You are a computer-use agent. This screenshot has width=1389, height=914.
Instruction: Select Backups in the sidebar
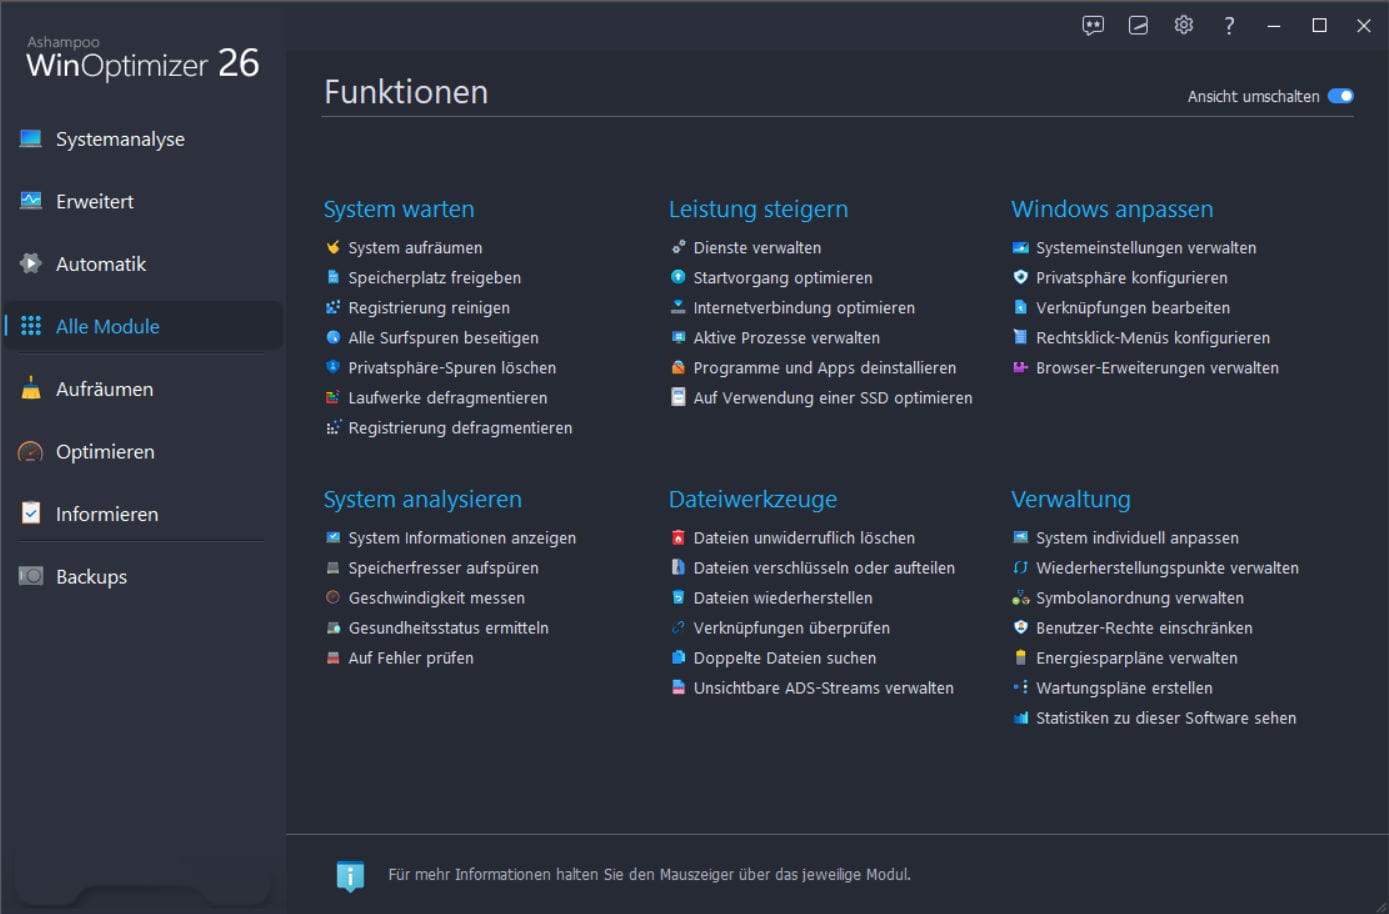point(91,577)
